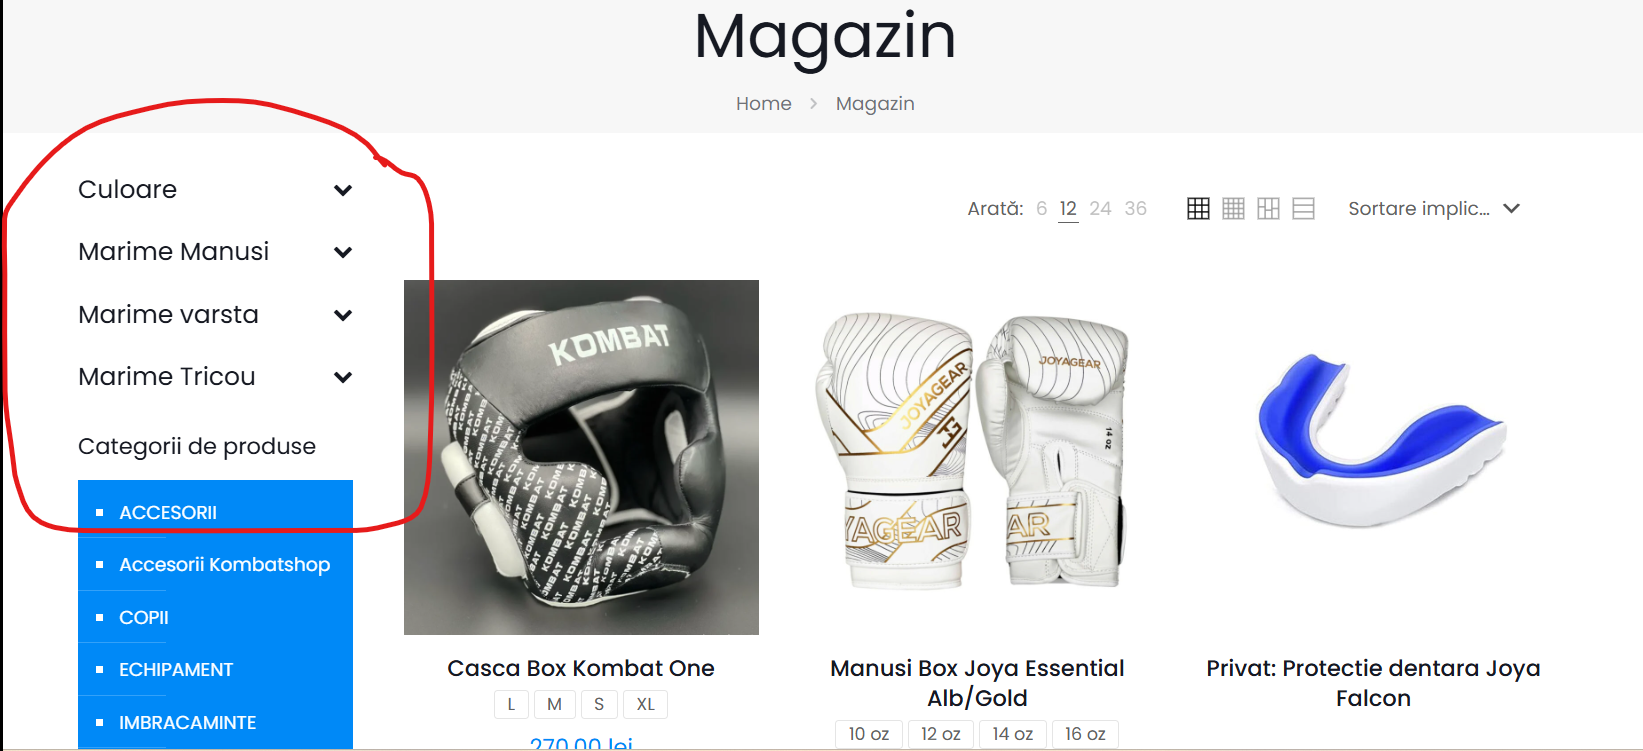The image size is (1643, 751).
Task: Open the COPII category
Action: click(144, 617)
